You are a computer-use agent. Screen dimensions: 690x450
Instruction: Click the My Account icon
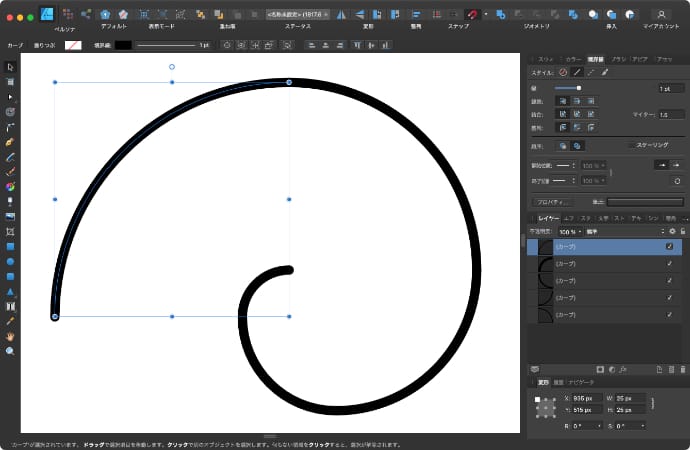[661, 14]
